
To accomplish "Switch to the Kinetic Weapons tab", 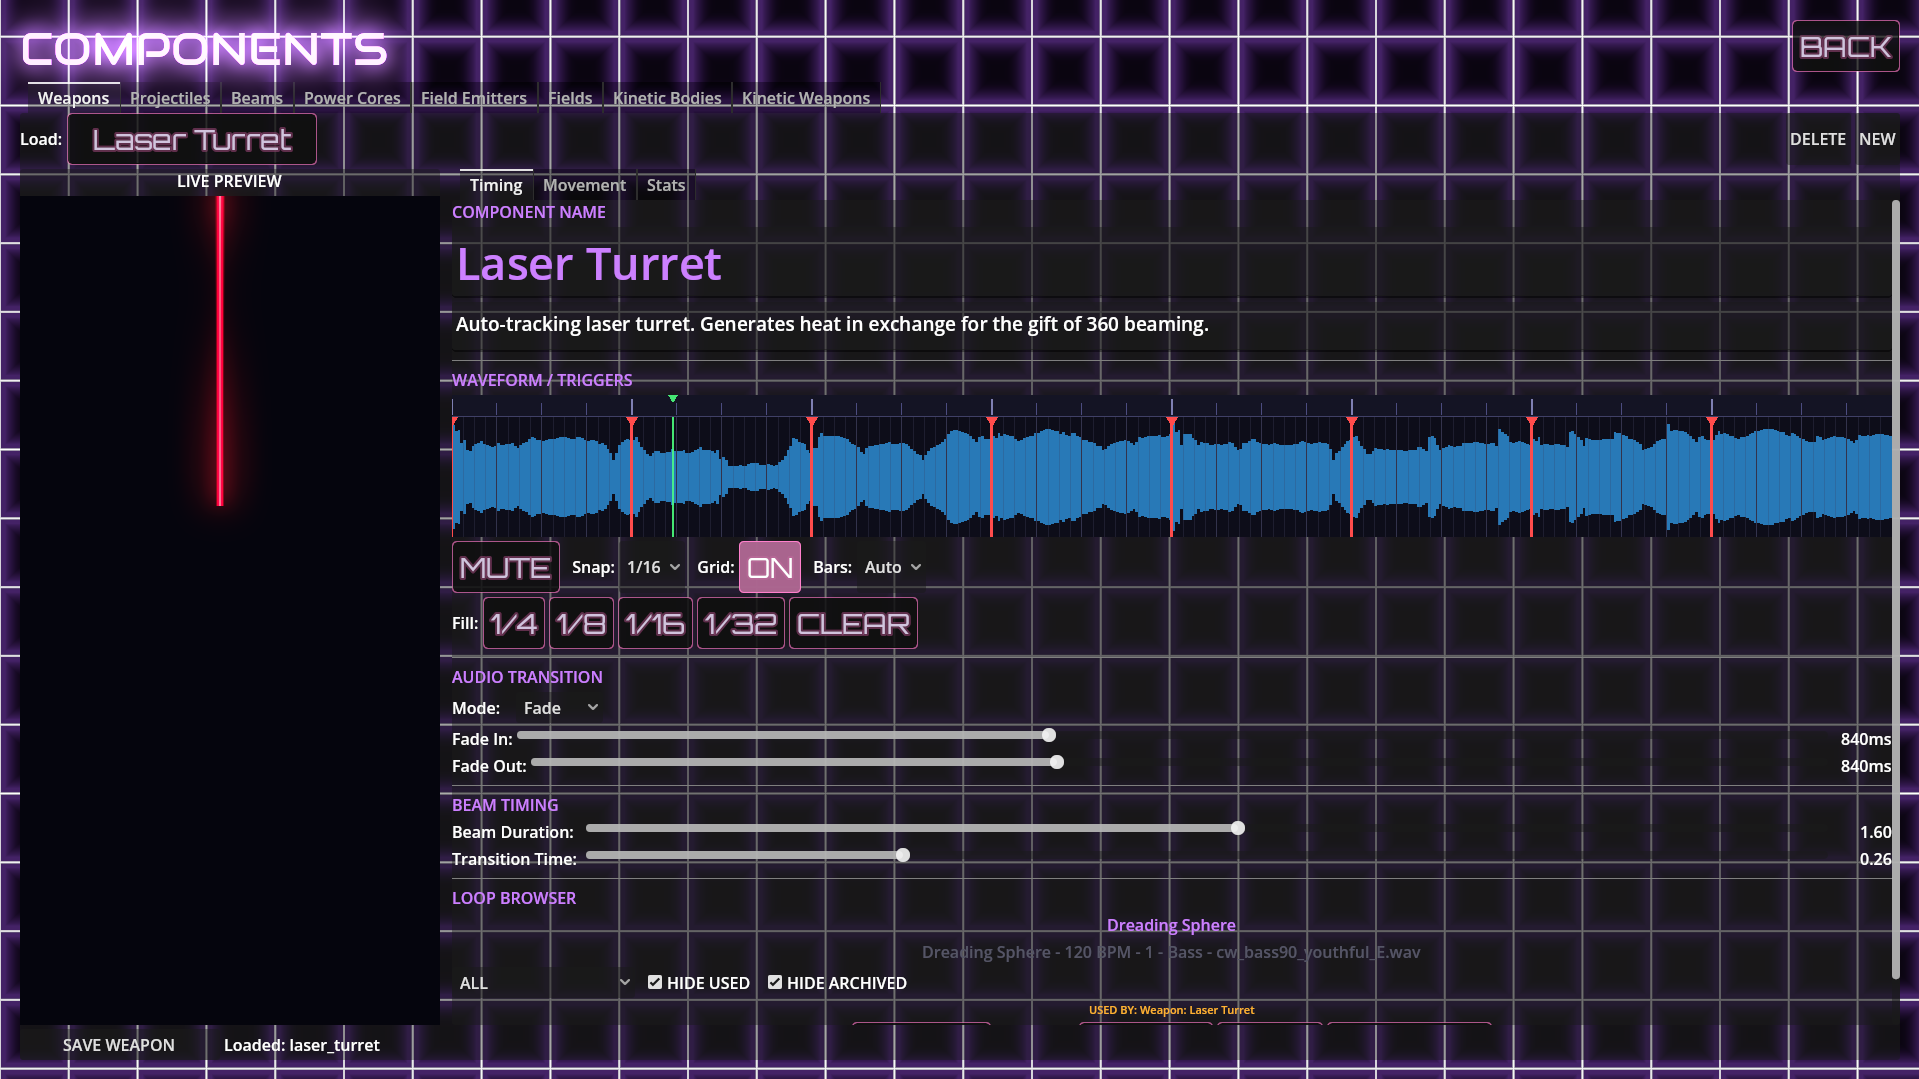I will point(806,98).
